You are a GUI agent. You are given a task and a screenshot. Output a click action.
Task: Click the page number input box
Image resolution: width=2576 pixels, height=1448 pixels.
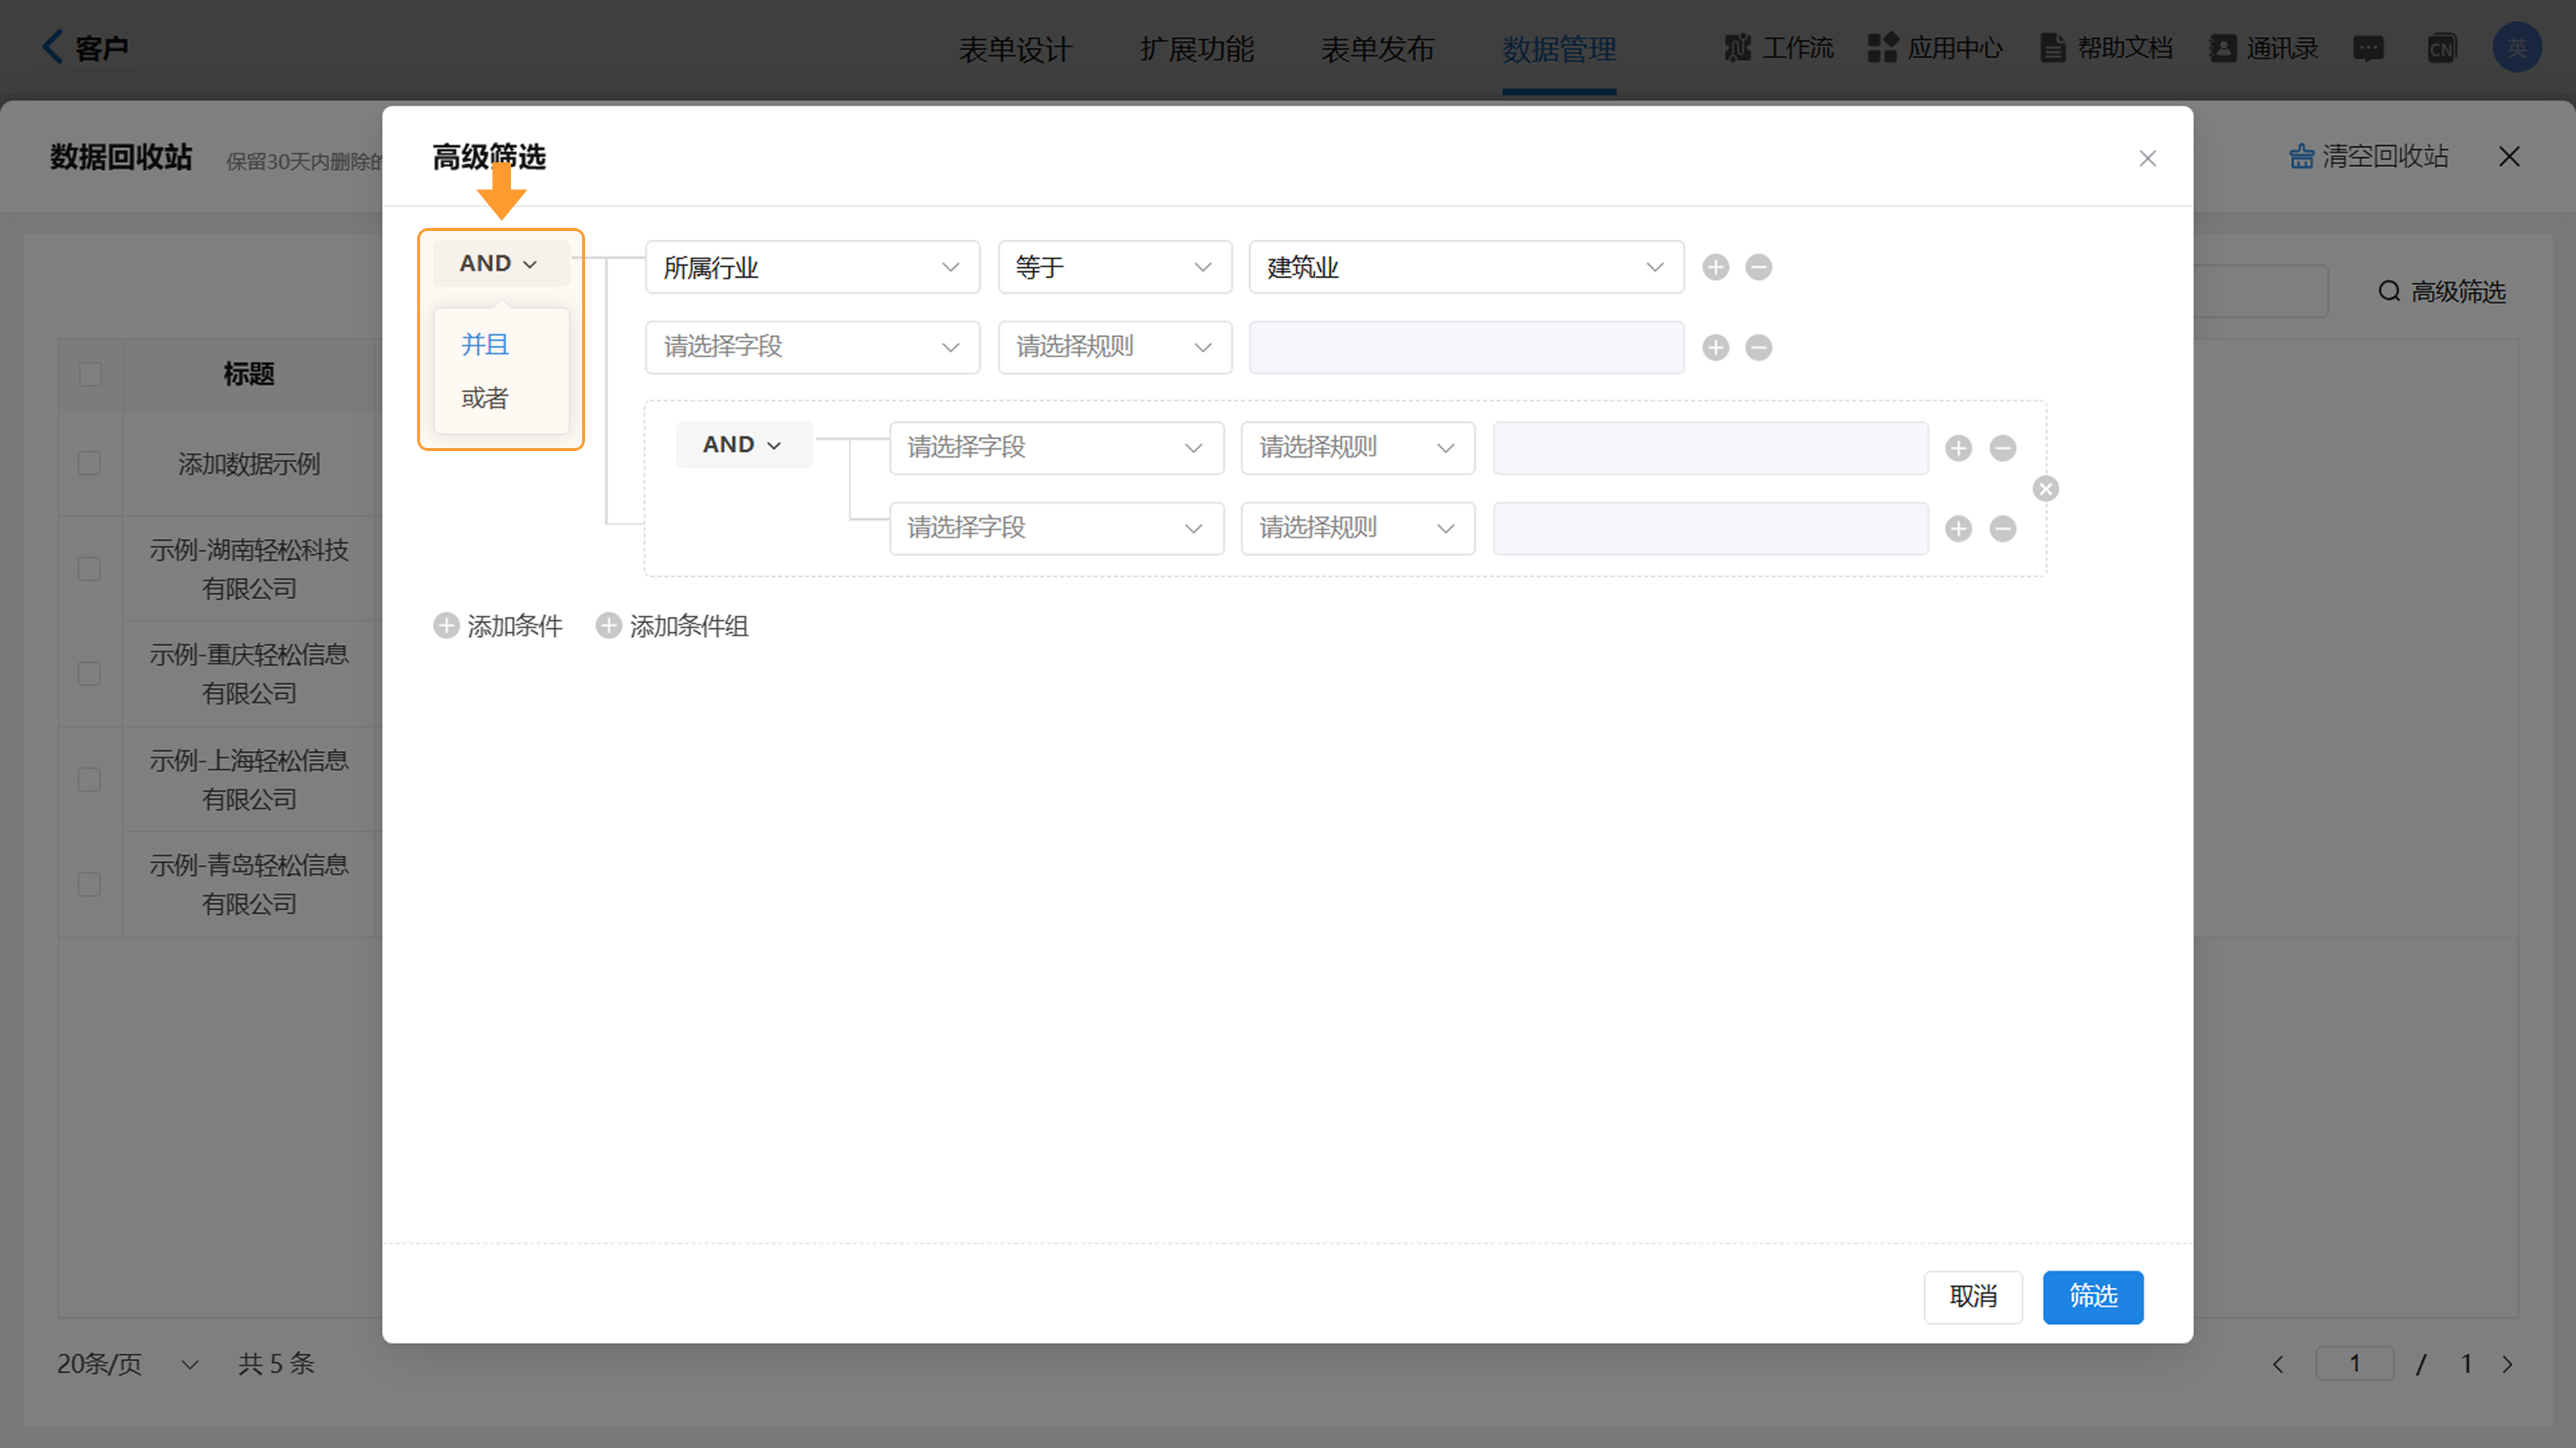pos(2354,1364)
